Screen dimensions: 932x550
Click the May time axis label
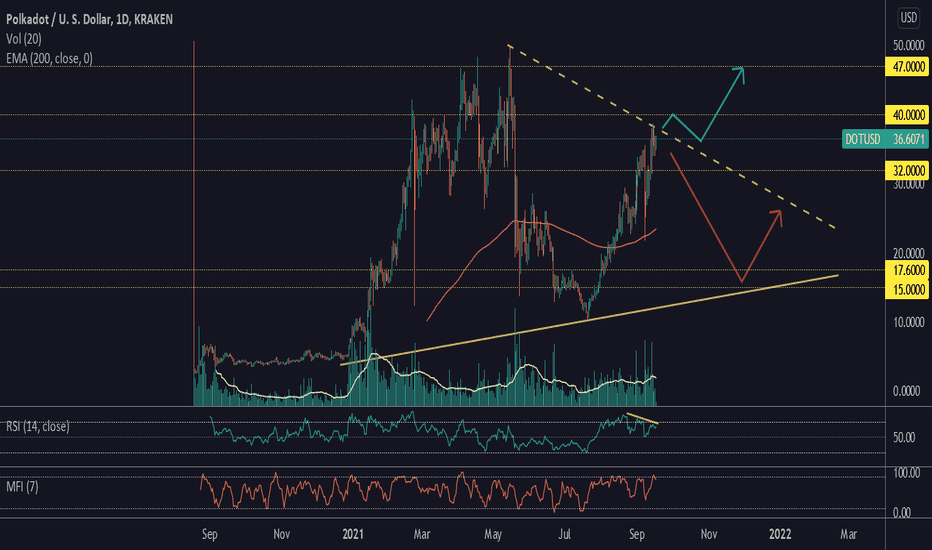493,534
